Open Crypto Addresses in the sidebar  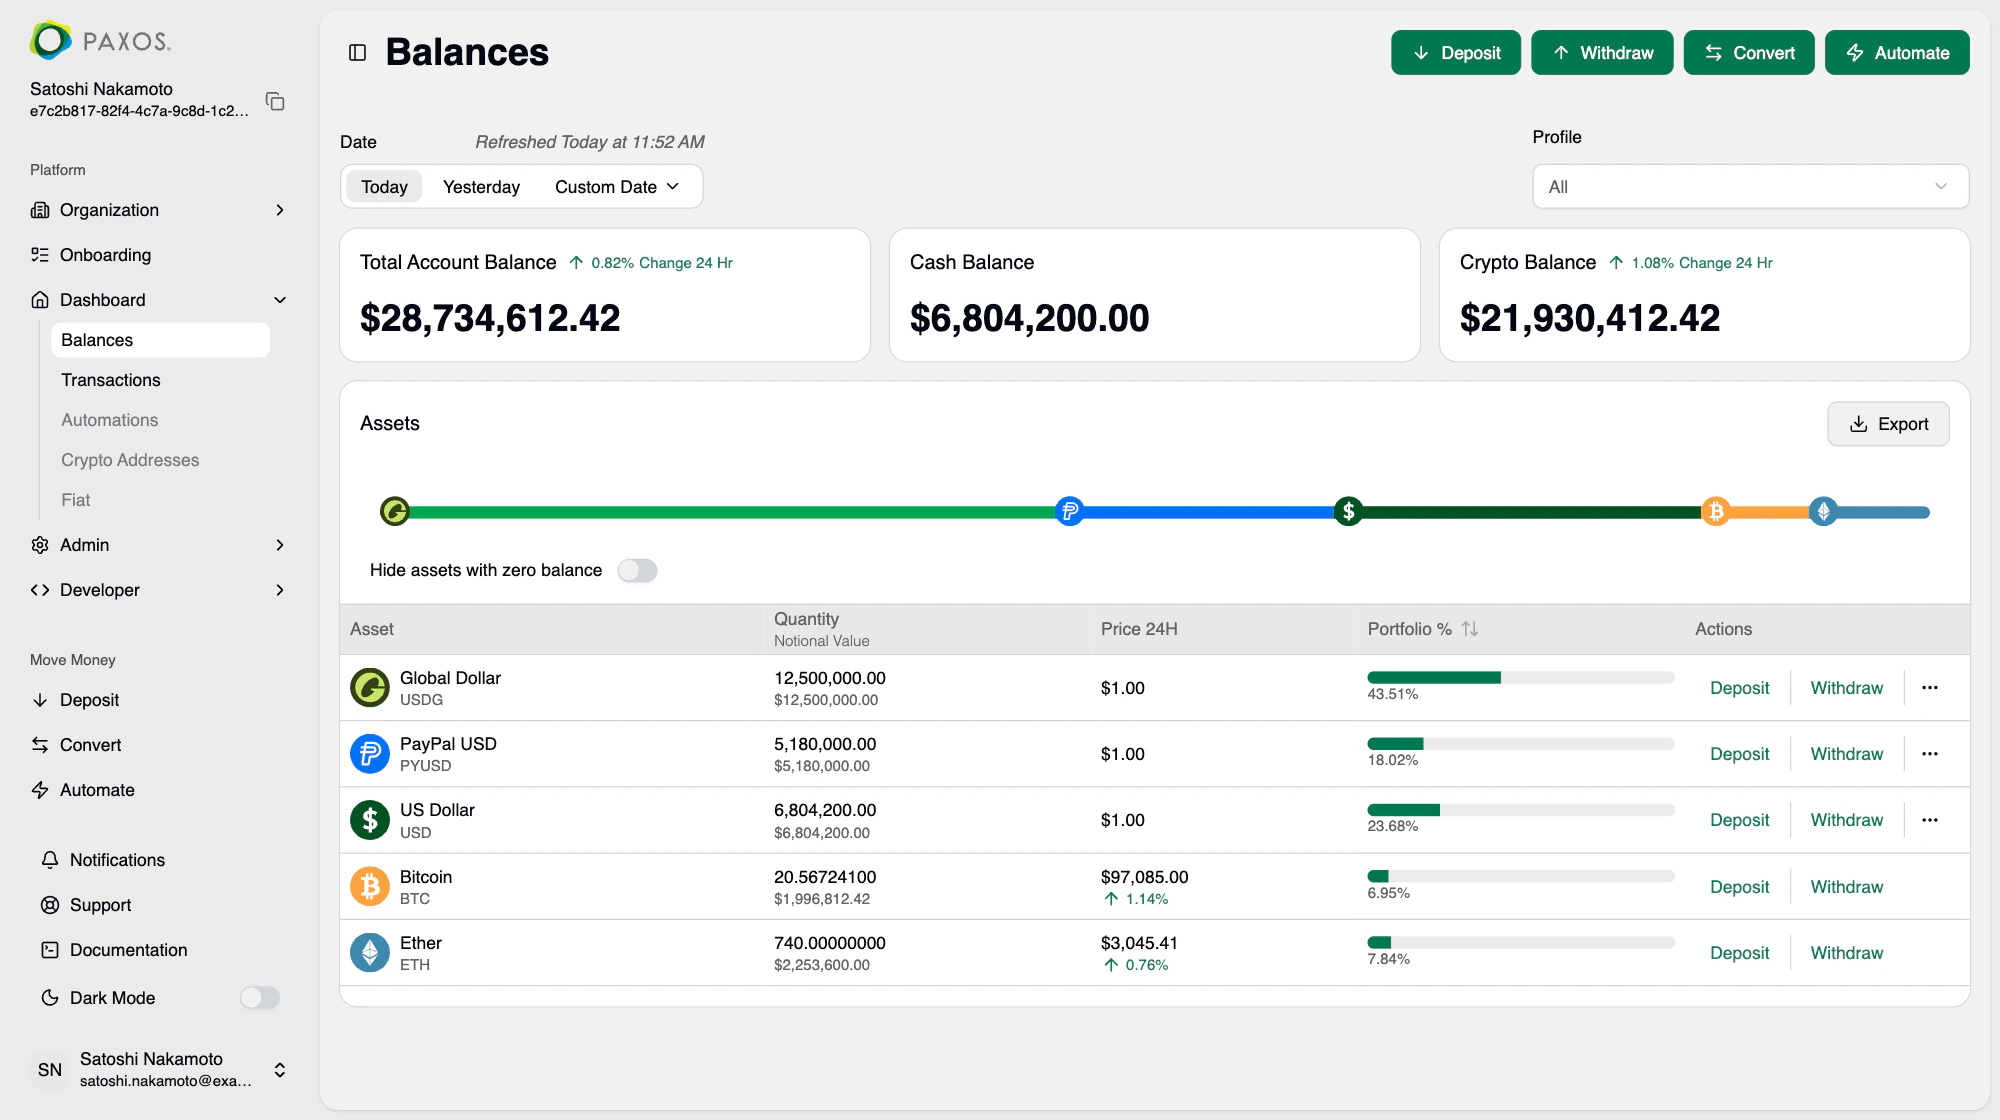tap(130, 460)
